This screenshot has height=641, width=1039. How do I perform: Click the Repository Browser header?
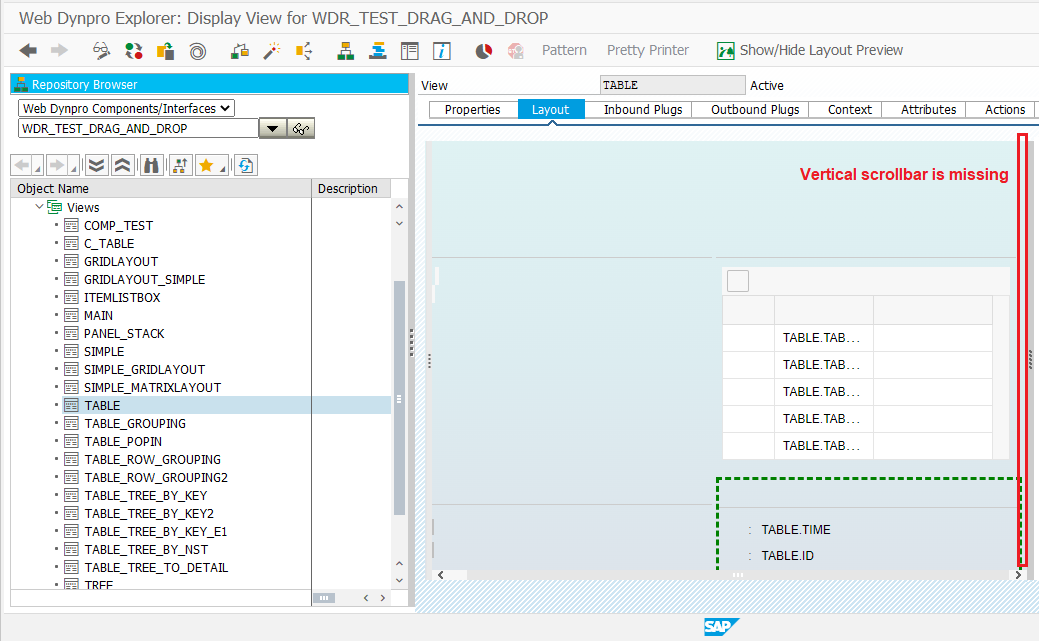pyautogui.click(x=209, y=84)
